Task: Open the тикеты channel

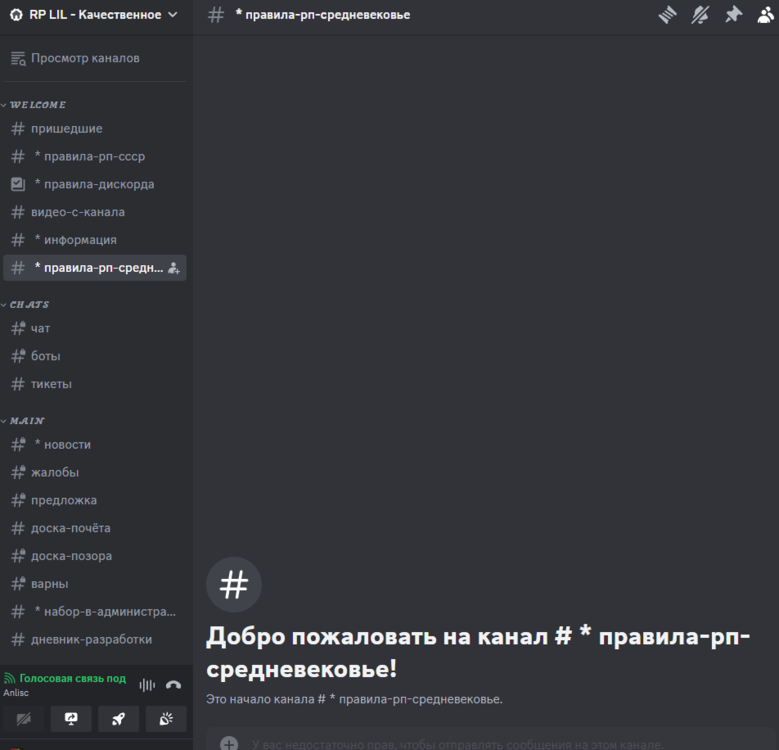Action: click(95, 384)
